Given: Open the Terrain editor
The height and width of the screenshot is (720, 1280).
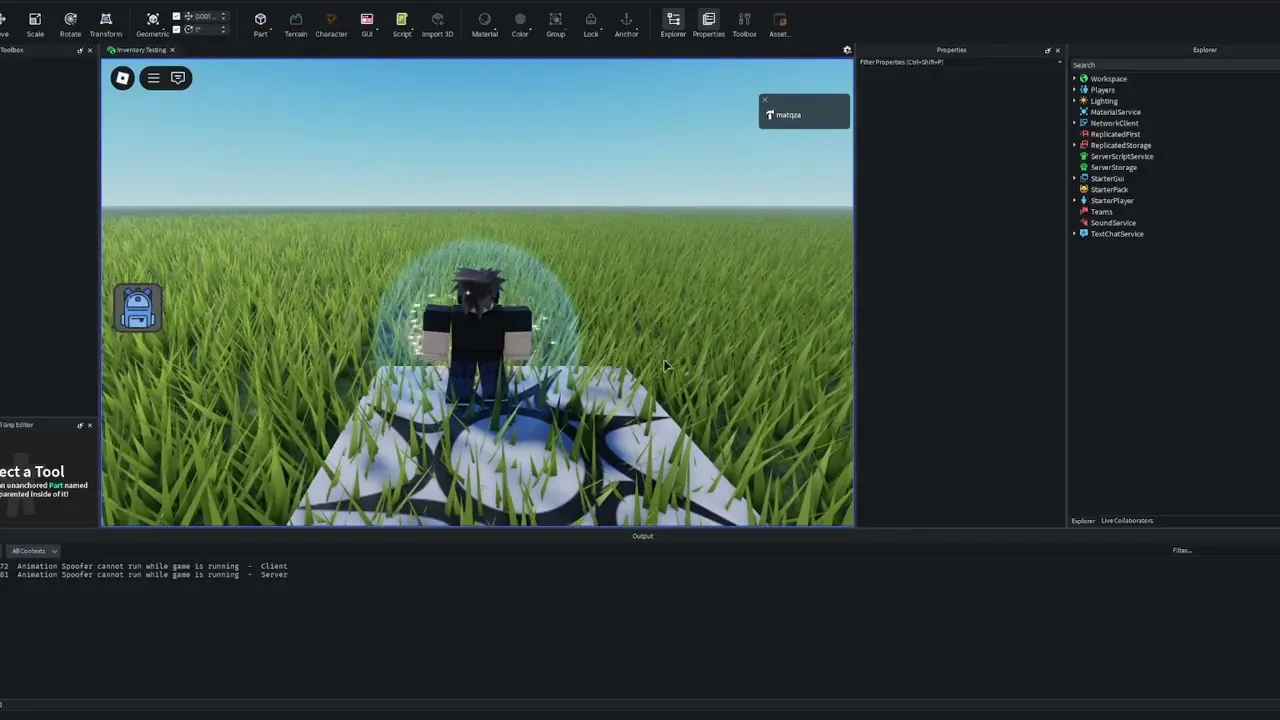Looking at the screenshot, I should coord(296,24).
